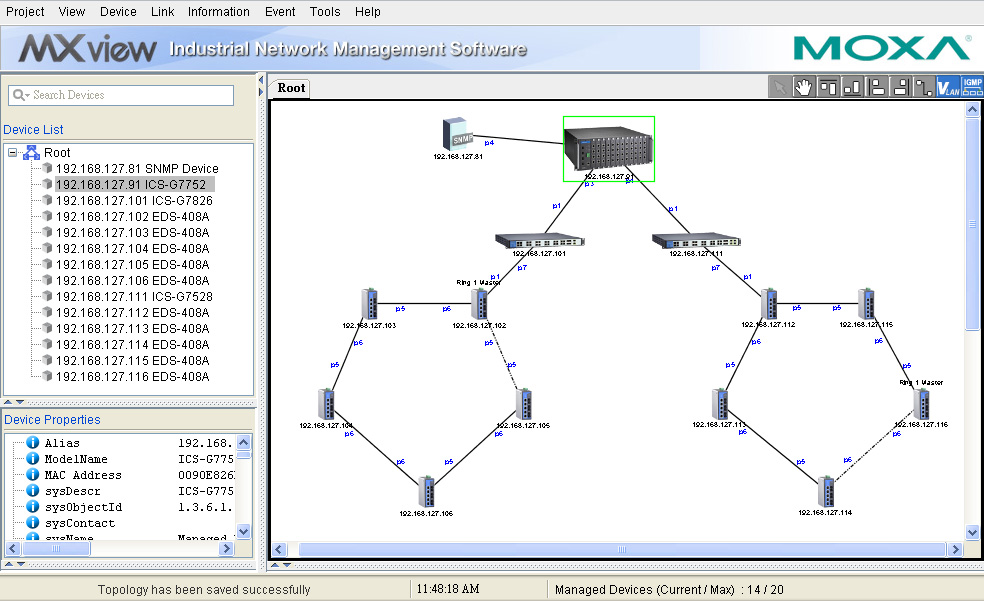Align selected devices to top
The image size is (984, 602).
coord(828,87)
